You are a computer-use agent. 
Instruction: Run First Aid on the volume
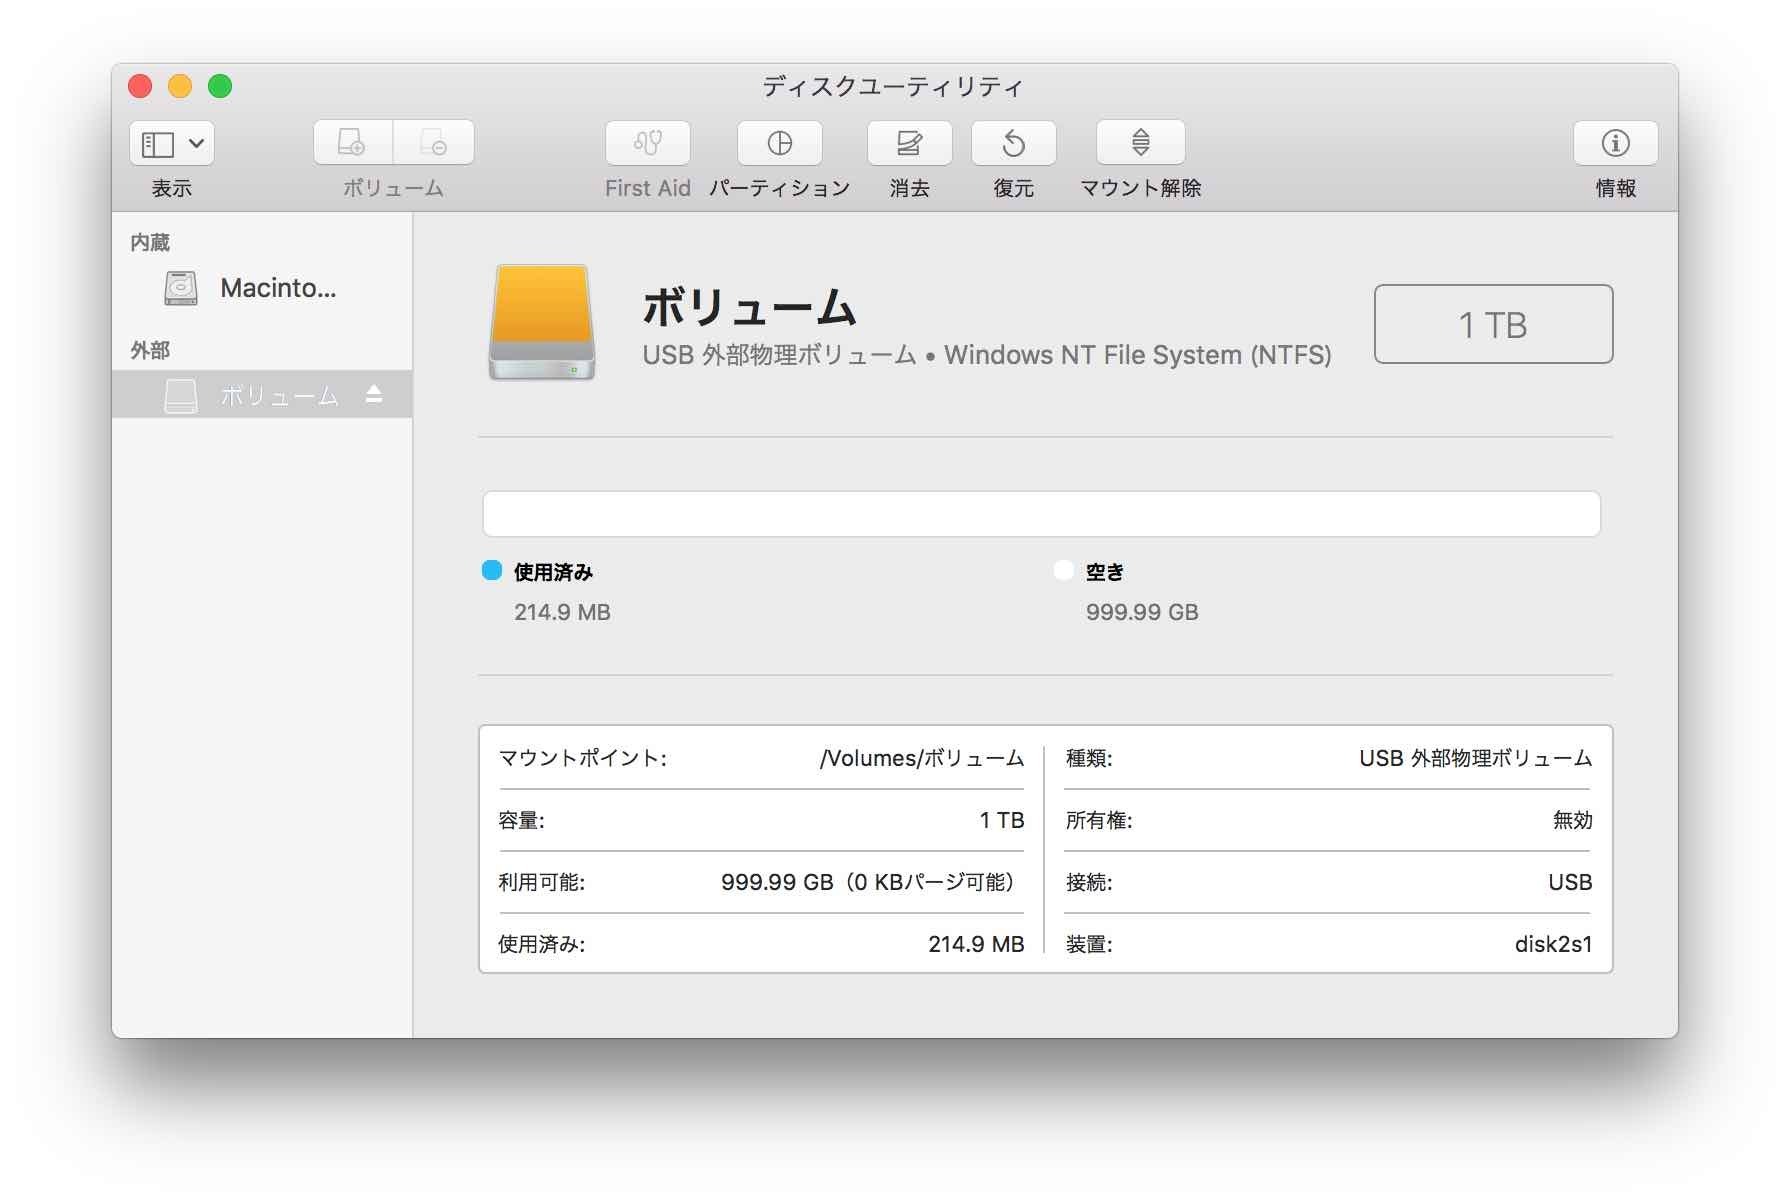click(x=648, y=143)
